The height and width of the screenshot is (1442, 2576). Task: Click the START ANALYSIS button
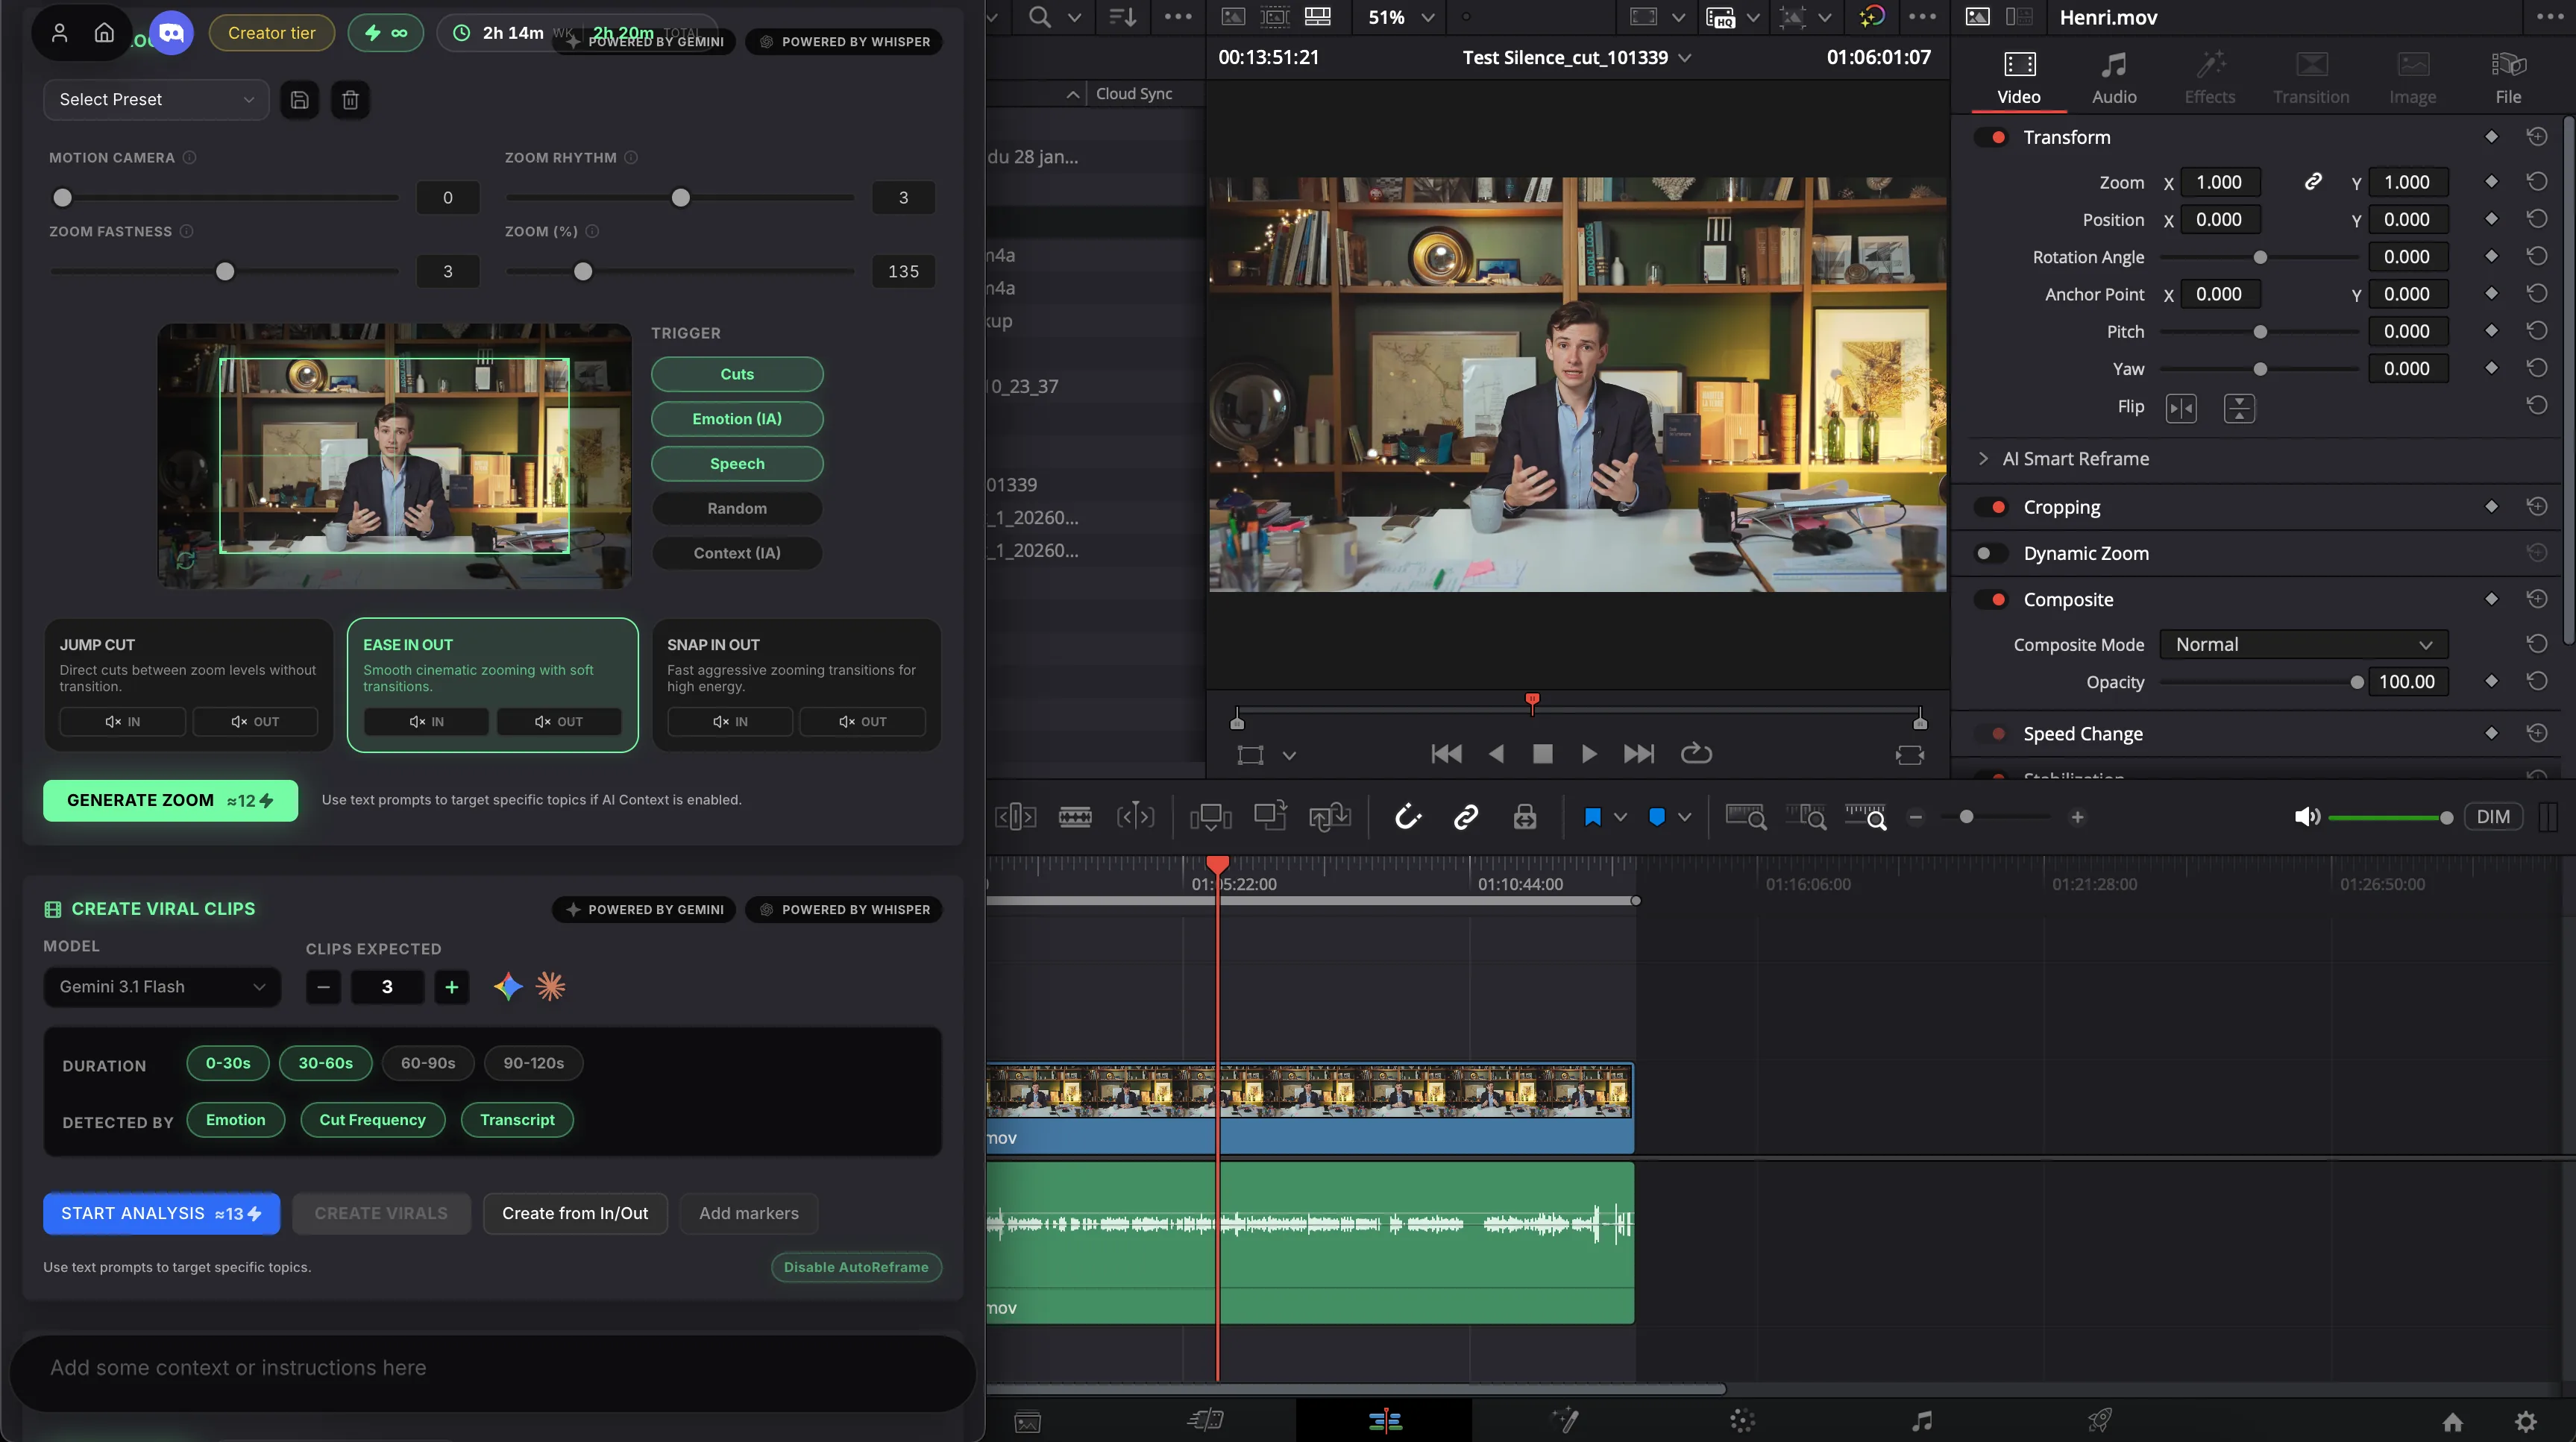coord(161,1213)
